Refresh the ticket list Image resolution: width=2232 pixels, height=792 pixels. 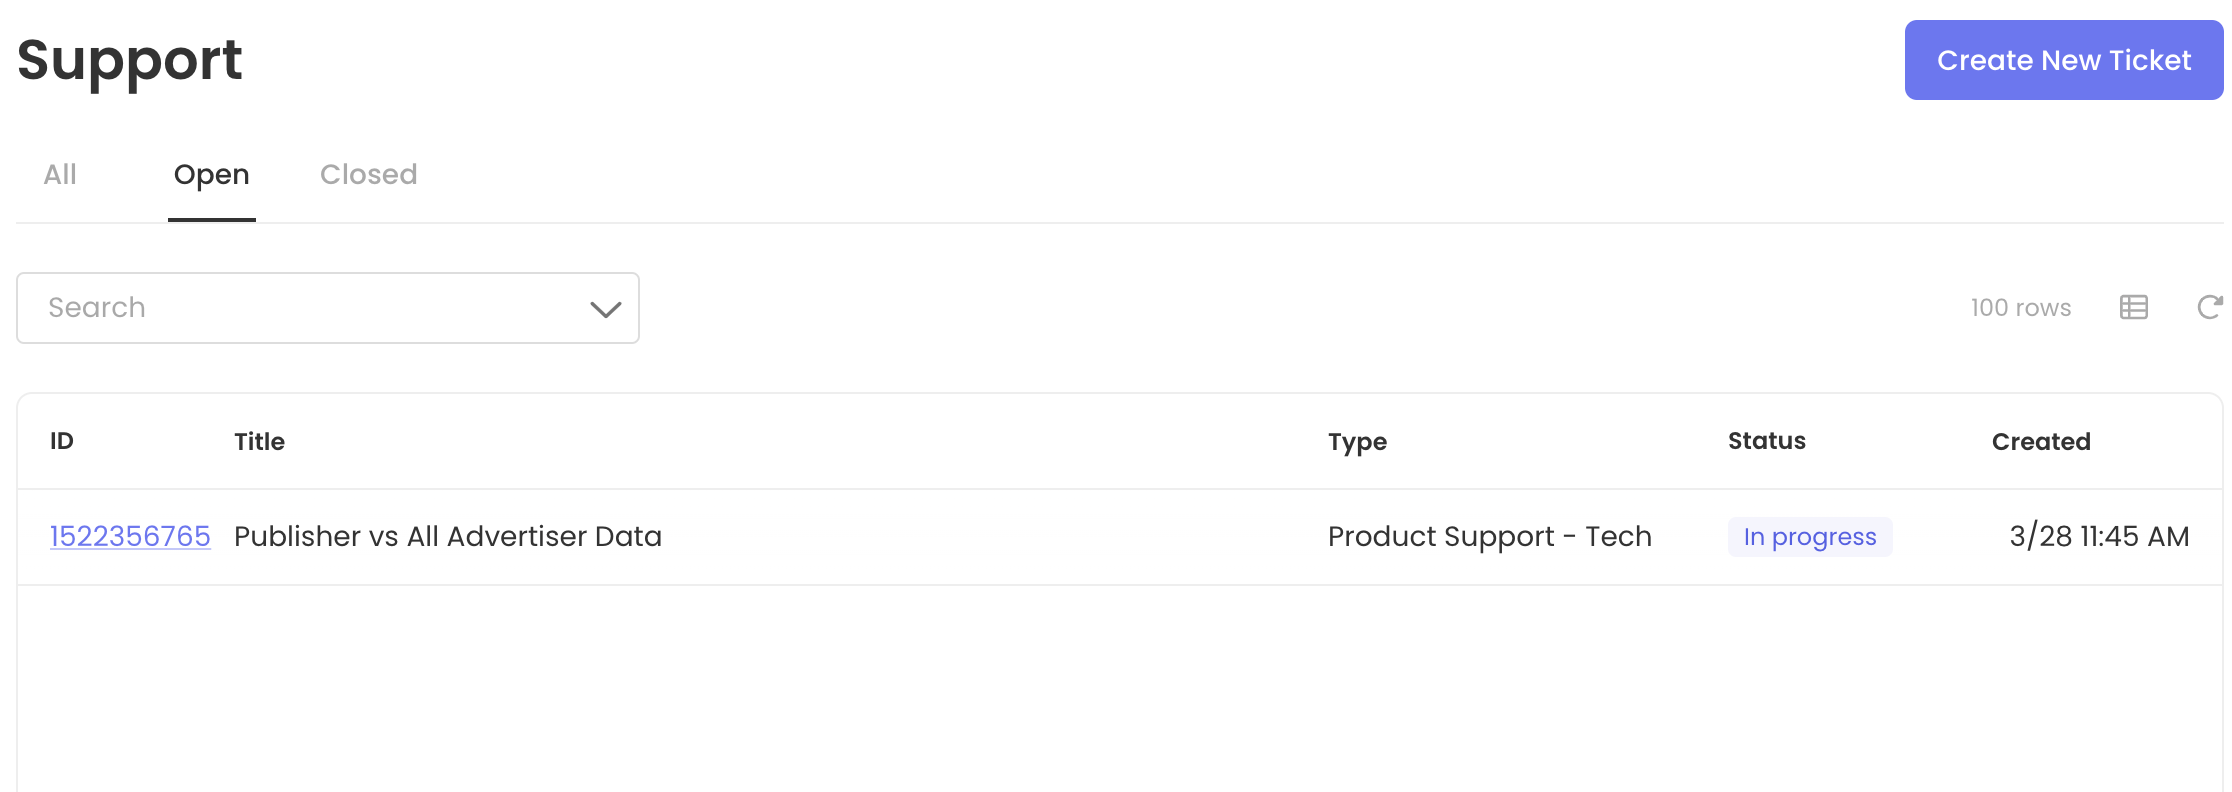tap(2209, 308)
